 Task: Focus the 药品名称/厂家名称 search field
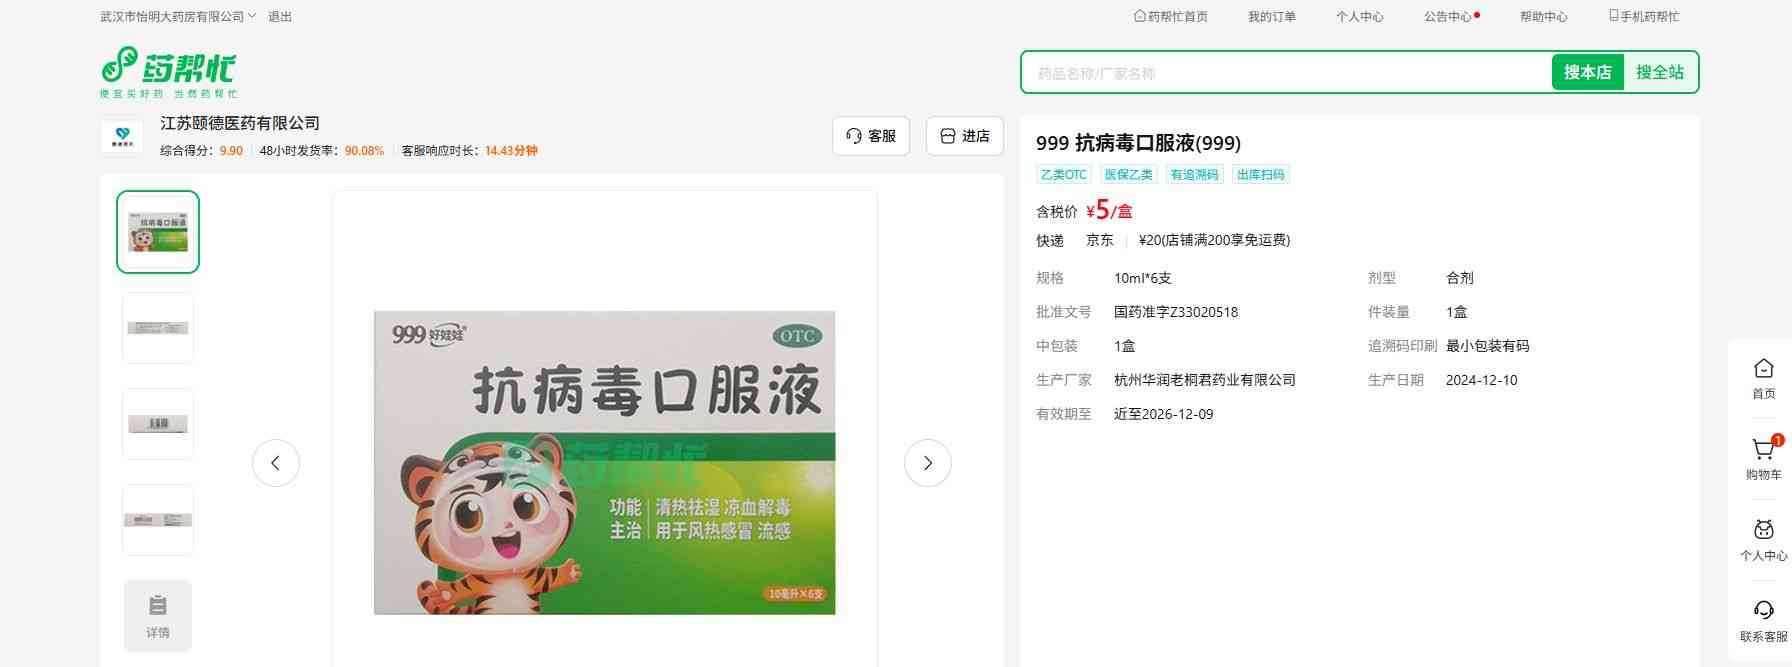pyautogui.click(x=1285, y=73)
